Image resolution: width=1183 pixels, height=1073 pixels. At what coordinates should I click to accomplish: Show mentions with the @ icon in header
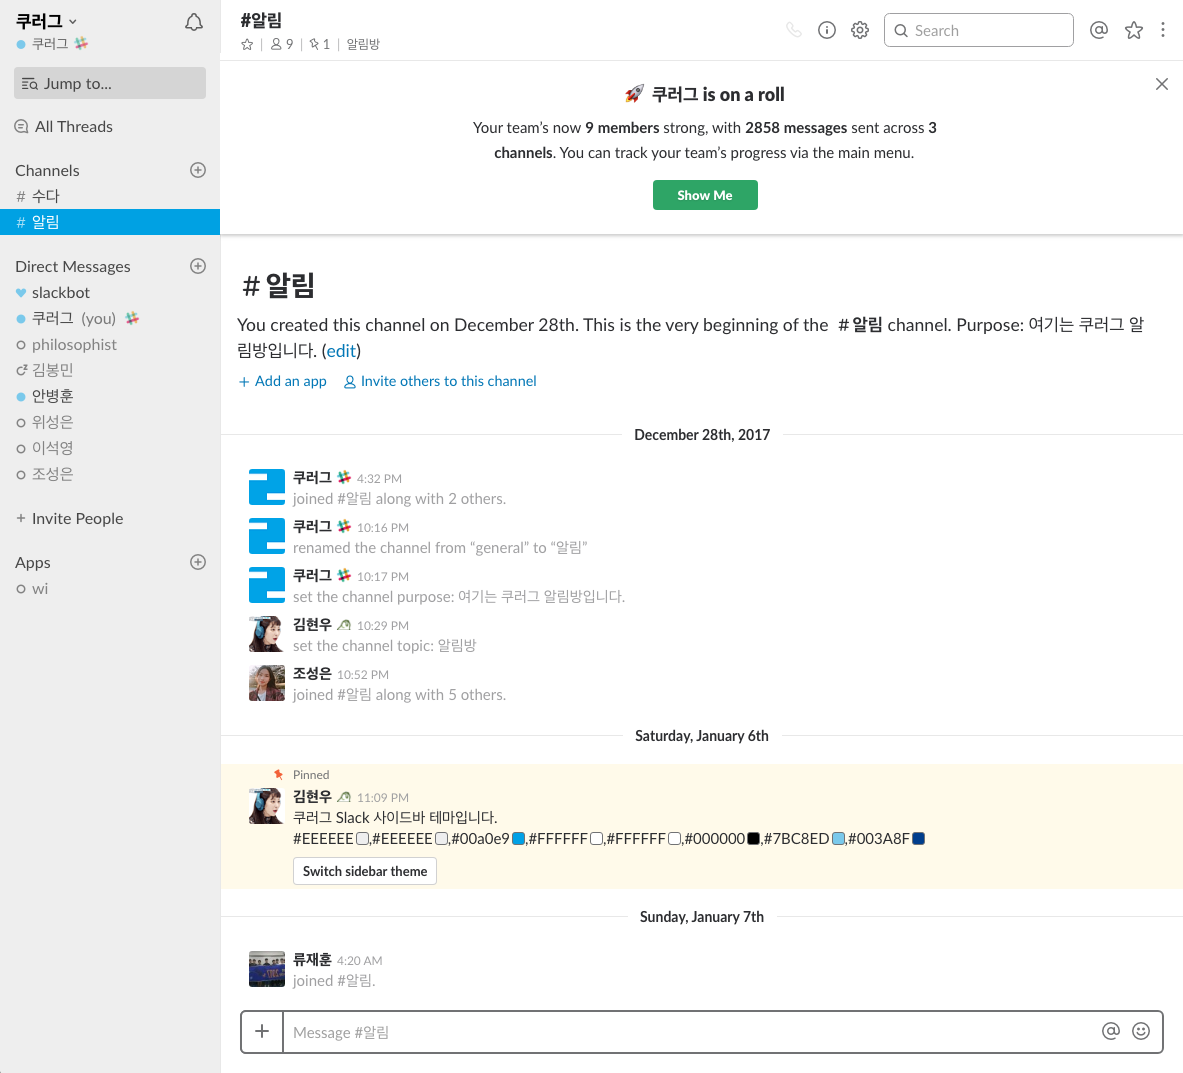click(1099, 30)
